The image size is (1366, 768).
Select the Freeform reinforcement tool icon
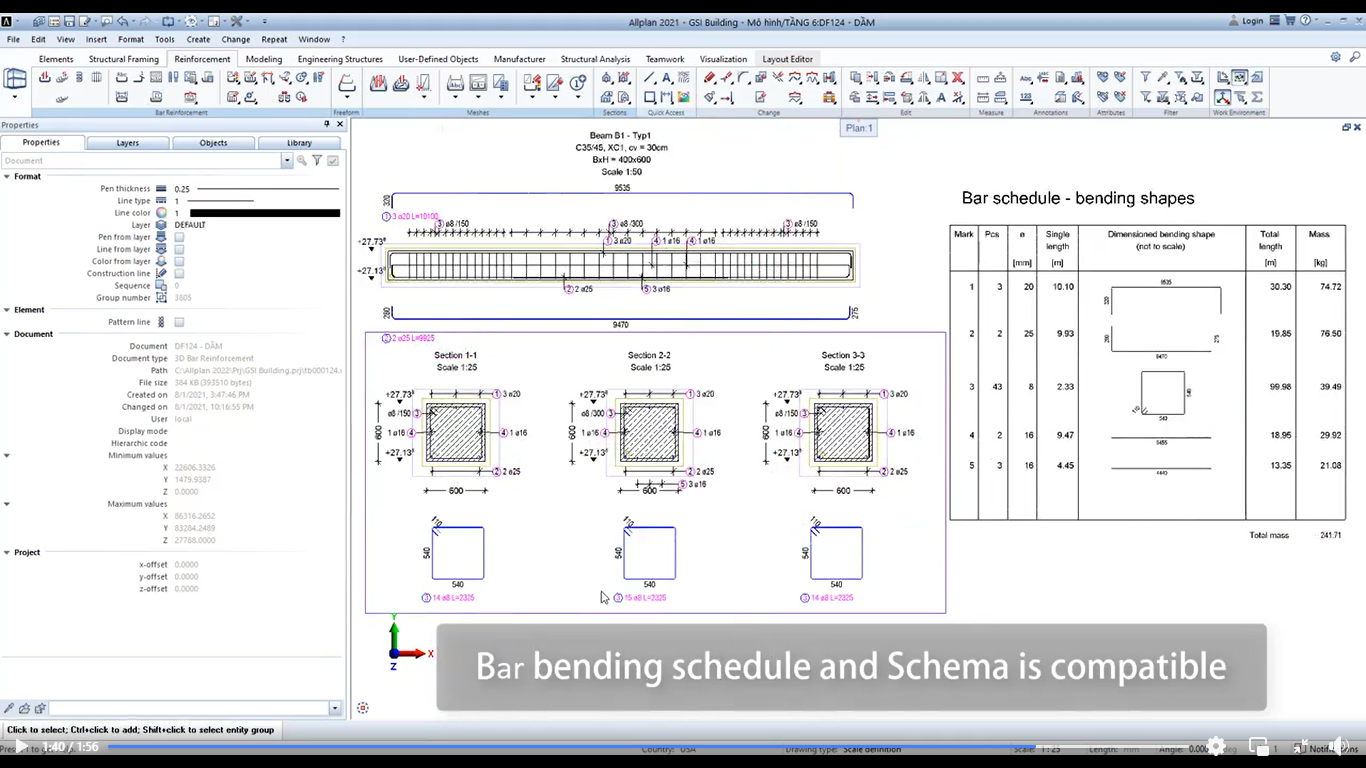[347, 84]
